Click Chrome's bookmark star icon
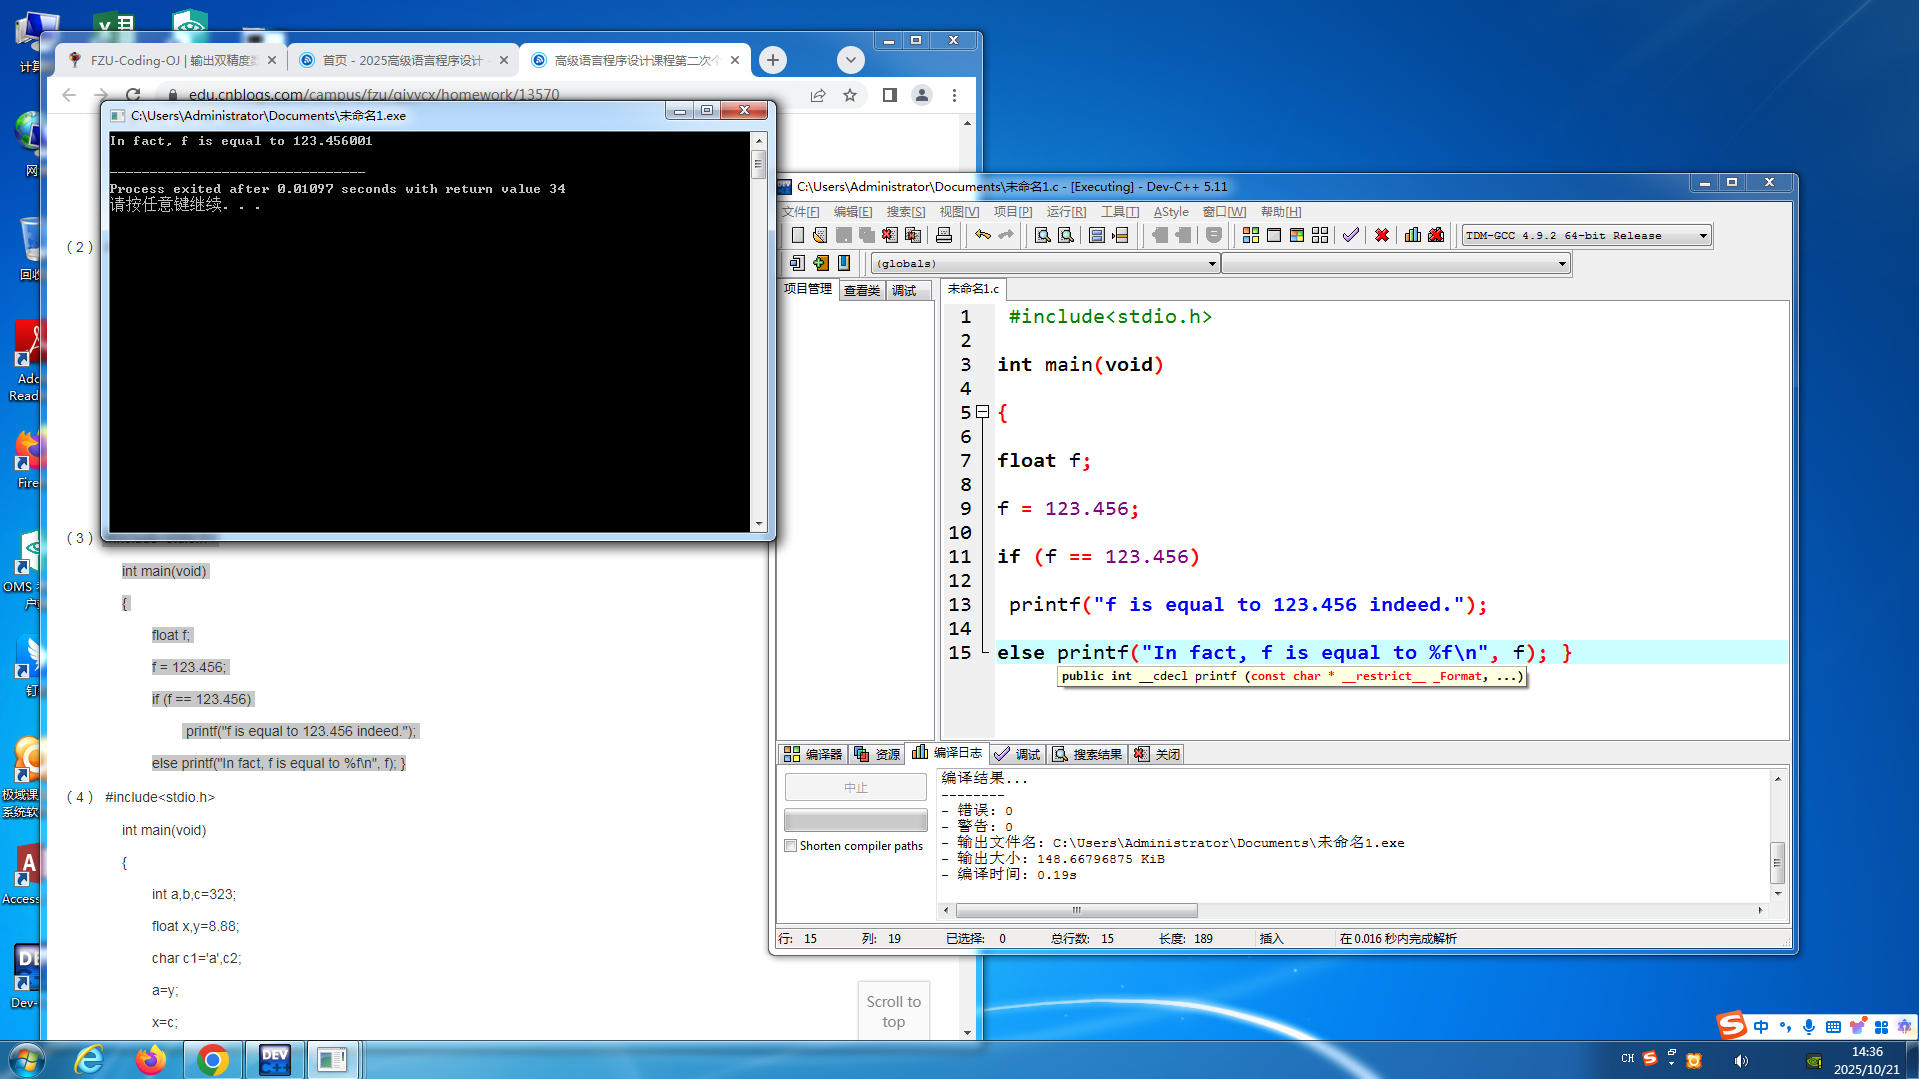1919x1079 pixels. (x=850, y=95)
